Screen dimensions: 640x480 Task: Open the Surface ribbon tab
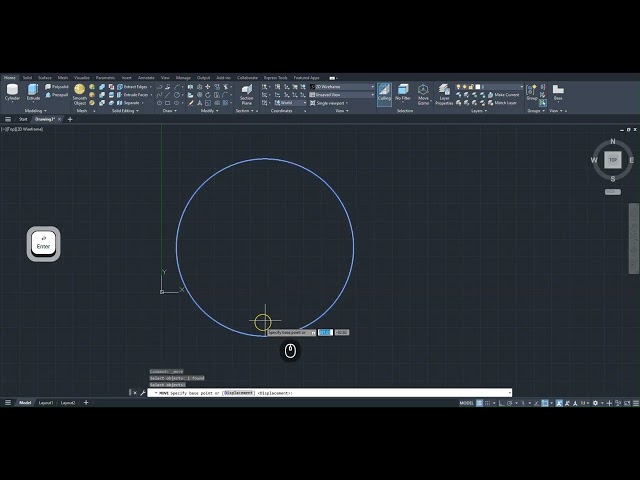coord(44,78)
